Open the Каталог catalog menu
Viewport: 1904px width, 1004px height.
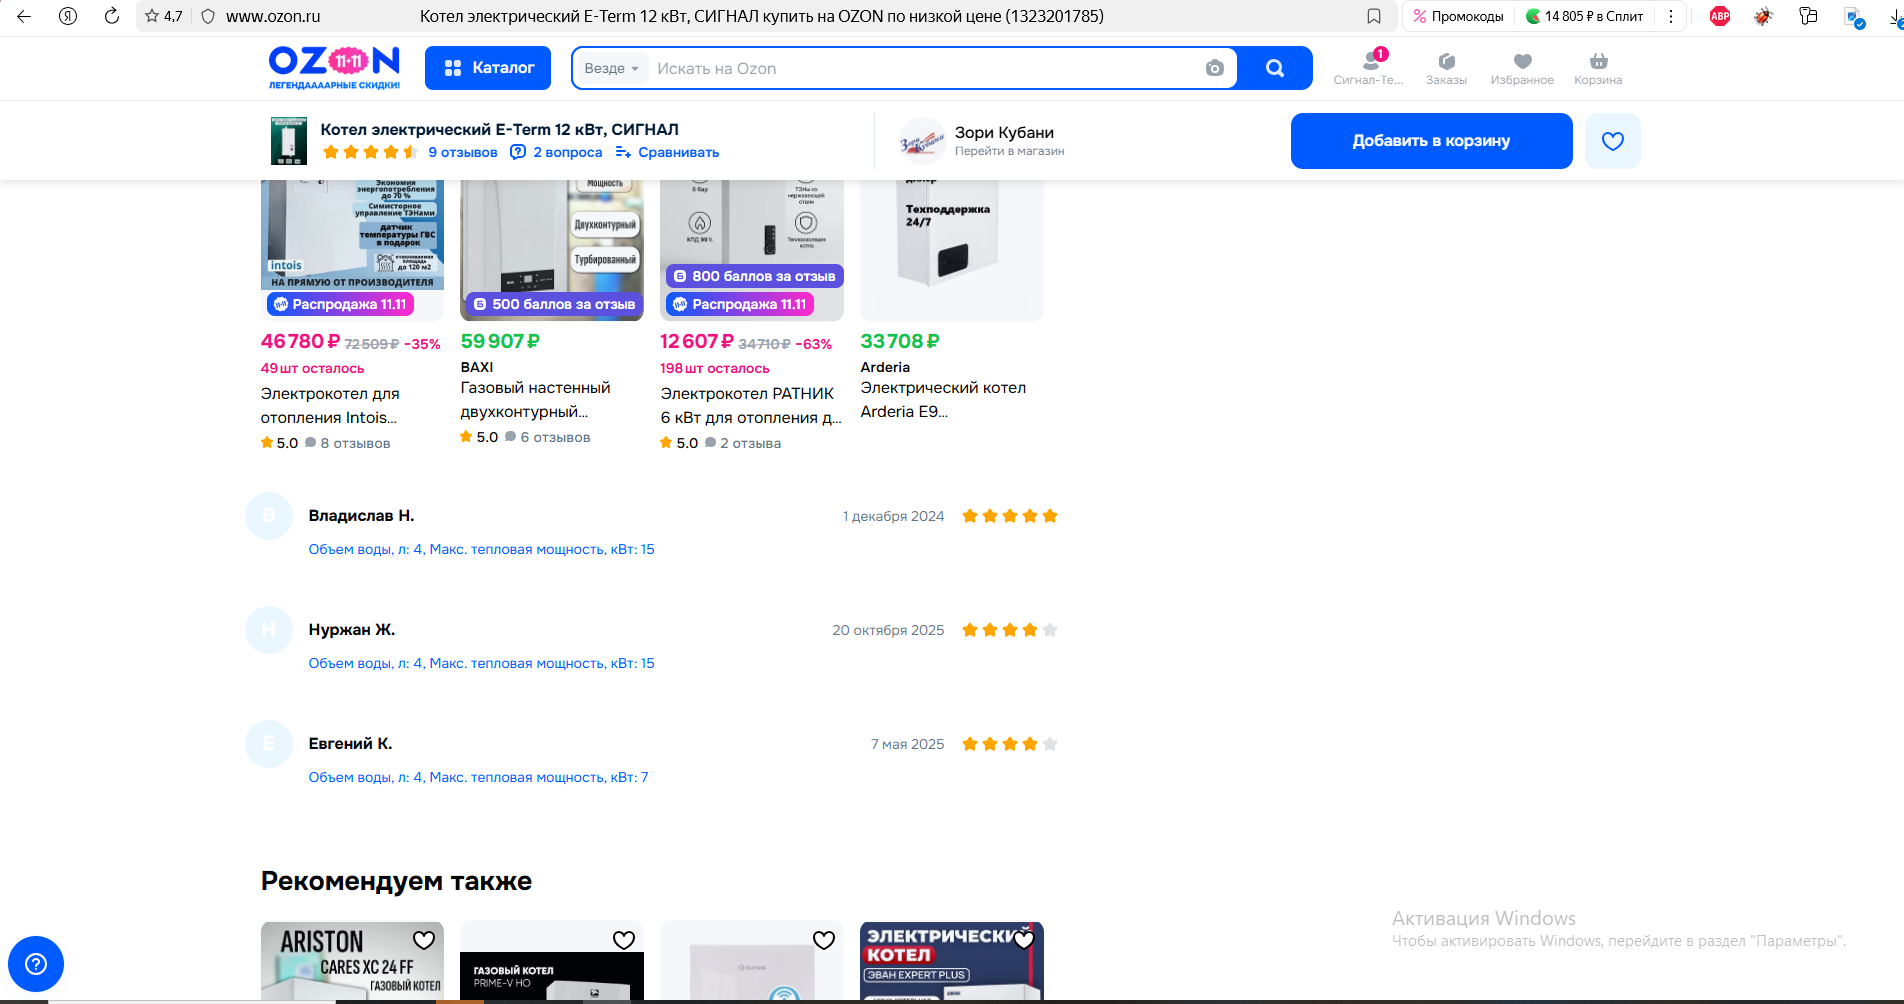point(488,68)
